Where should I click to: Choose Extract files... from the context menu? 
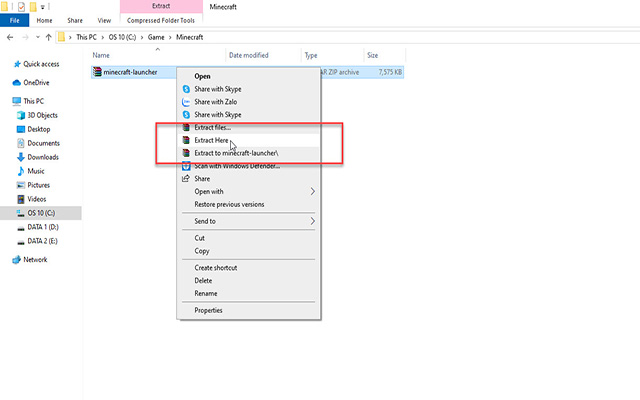coord(211,128)
